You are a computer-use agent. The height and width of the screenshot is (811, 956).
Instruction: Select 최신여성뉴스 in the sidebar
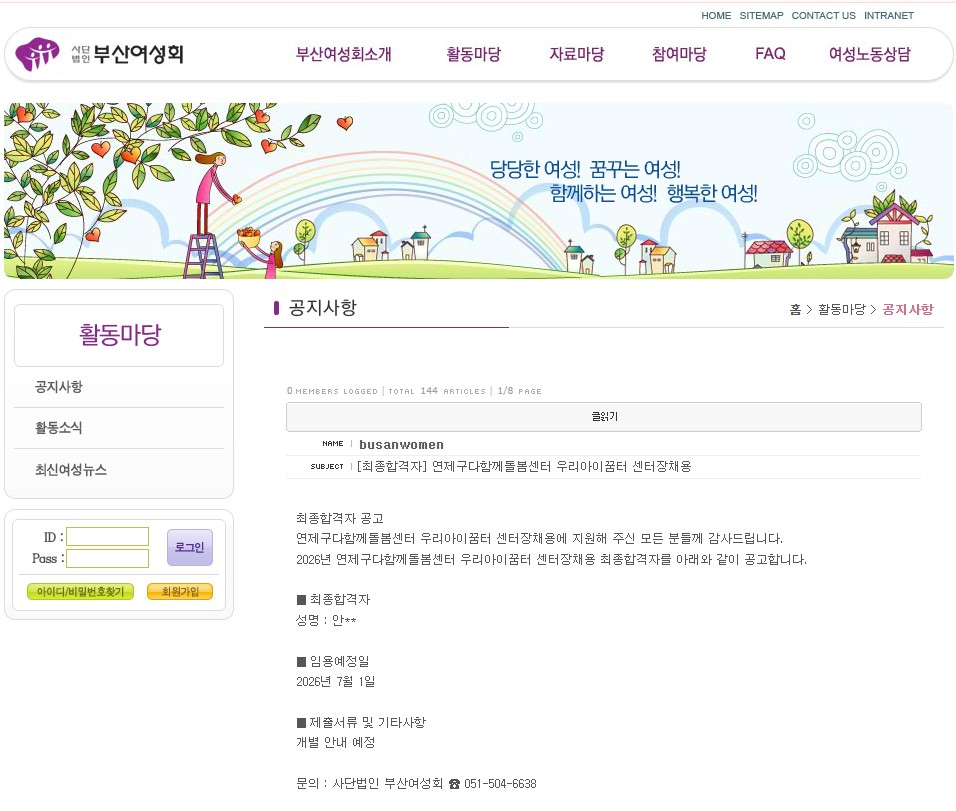coord(71,470)
